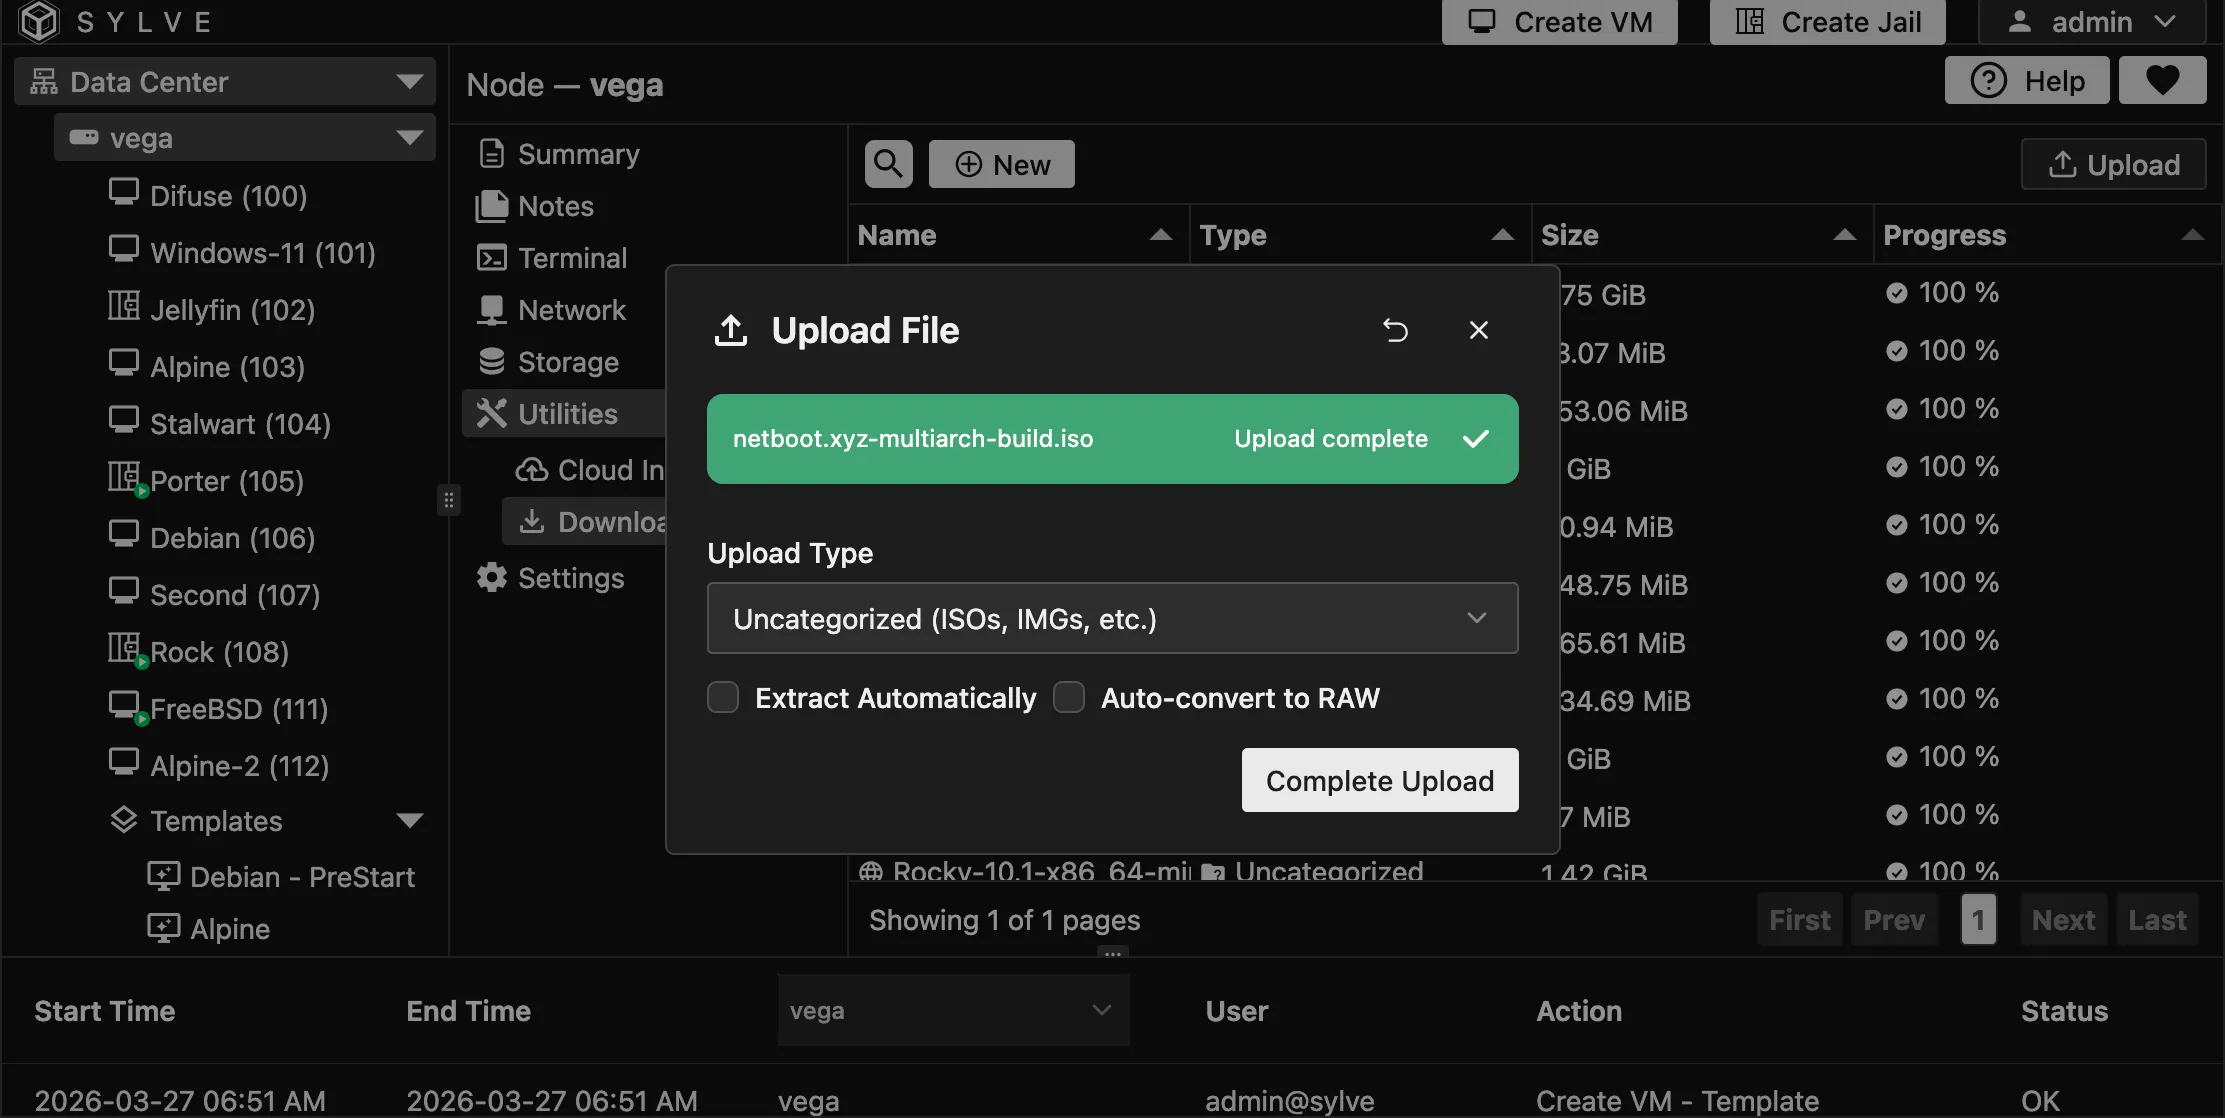Image resolution: width=2226 pixels, height=1118 pixels.
Task: Collapse the Data Center tree
Action: tap(409, 81)
